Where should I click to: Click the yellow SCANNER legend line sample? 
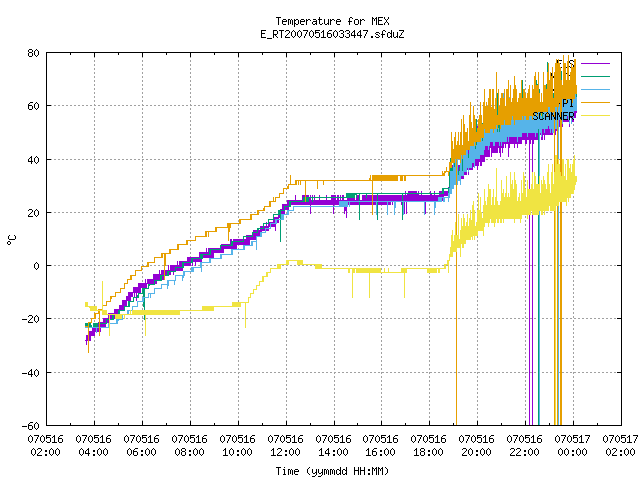pos(595,116)
